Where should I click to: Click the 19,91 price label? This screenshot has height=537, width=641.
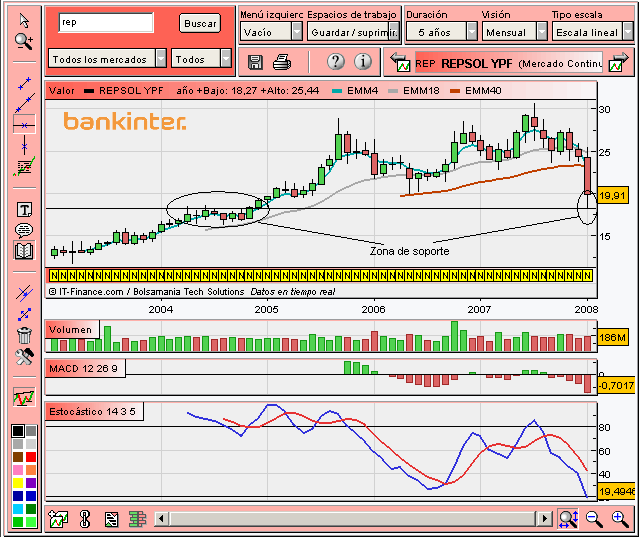click(x=612, y=196)
